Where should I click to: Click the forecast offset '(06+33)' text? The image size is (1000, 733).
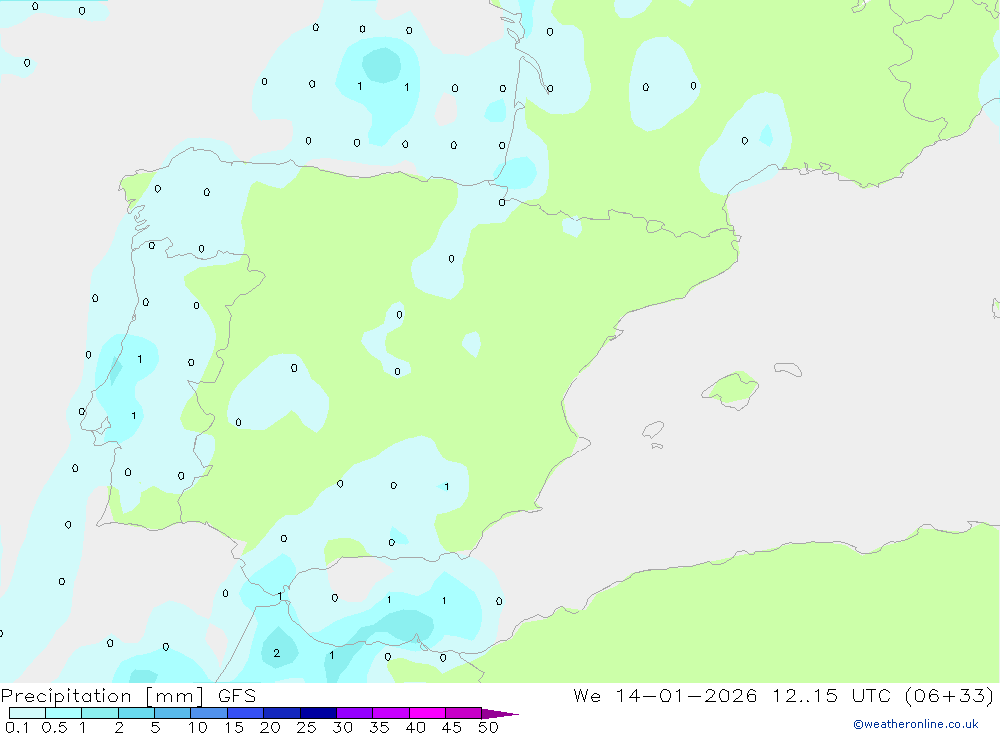[949, 695]
